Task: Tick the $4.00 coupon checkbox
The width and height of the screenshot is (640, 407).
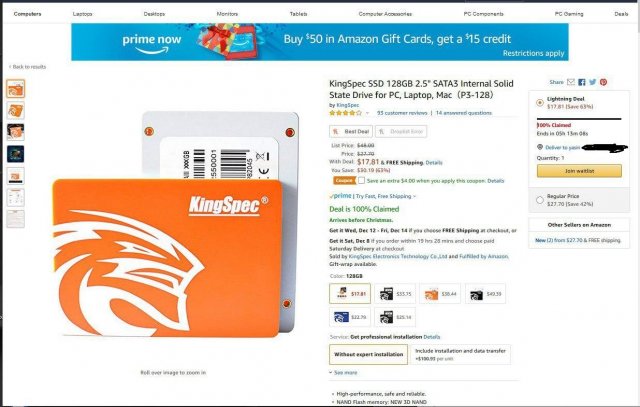Action: (x=361, y=180)
